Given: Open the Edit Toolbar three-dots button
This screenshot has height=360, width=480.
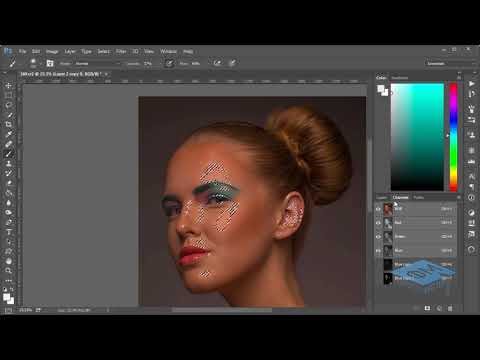Looking at the screenshot, I should pos(9,280).
